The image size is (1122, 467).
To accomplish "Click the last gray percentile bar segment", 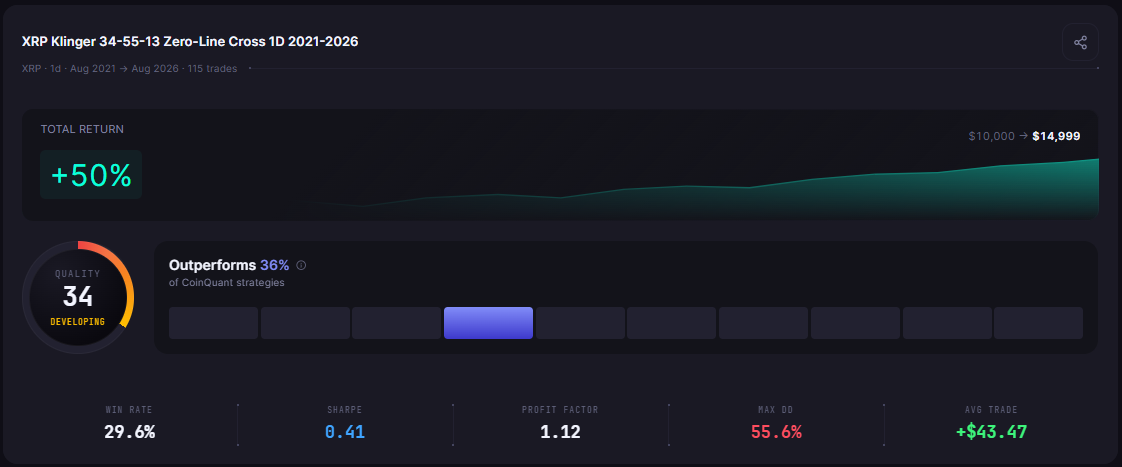I will pyautogui.click(x=1038, y=323).
